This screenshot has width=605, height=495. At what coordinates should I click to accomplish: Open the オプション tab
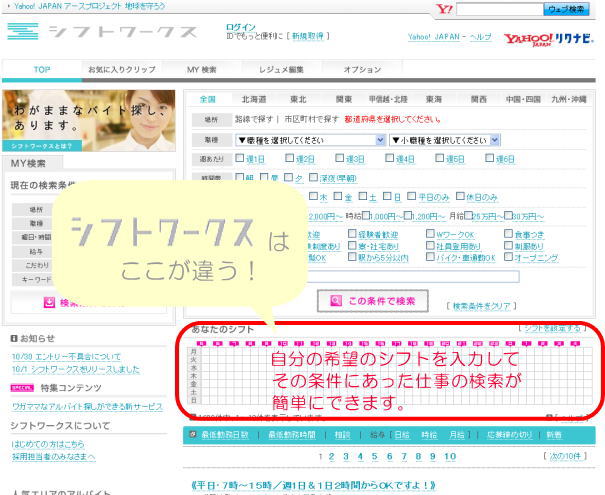[362, 70]
